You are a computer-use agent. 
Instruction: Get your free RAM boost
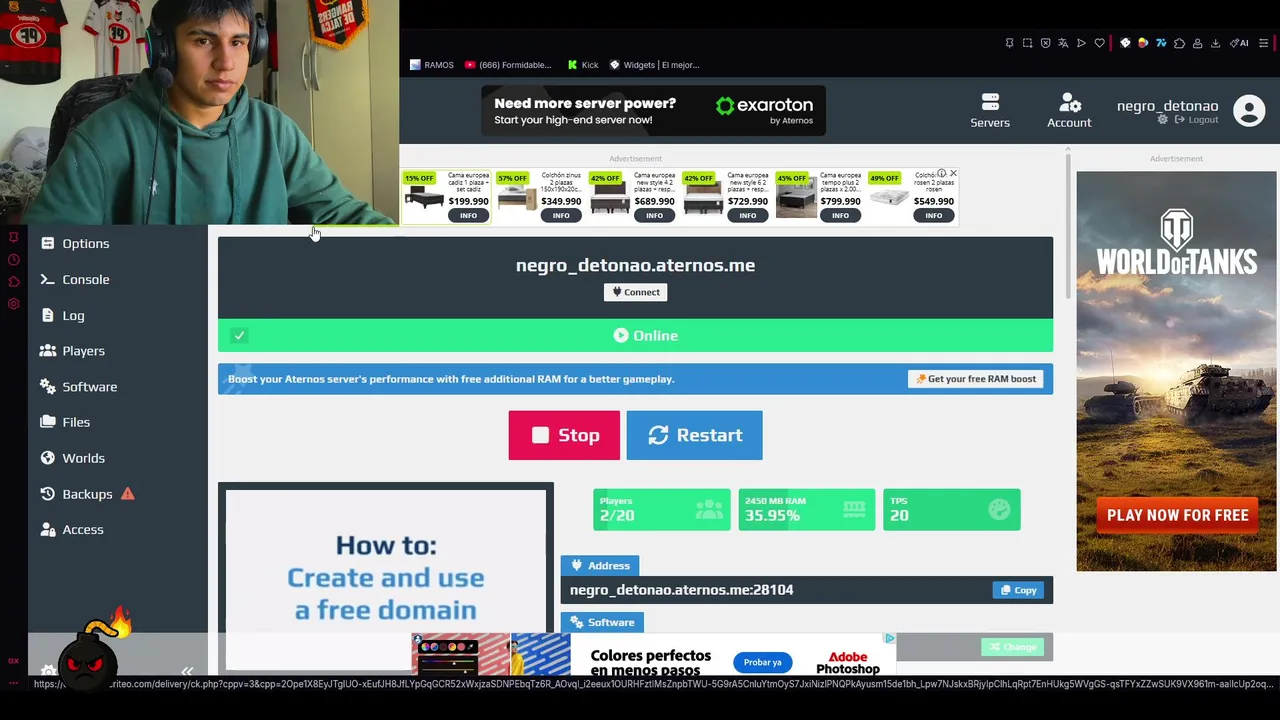pyautogui.click(x=976, y=379)
